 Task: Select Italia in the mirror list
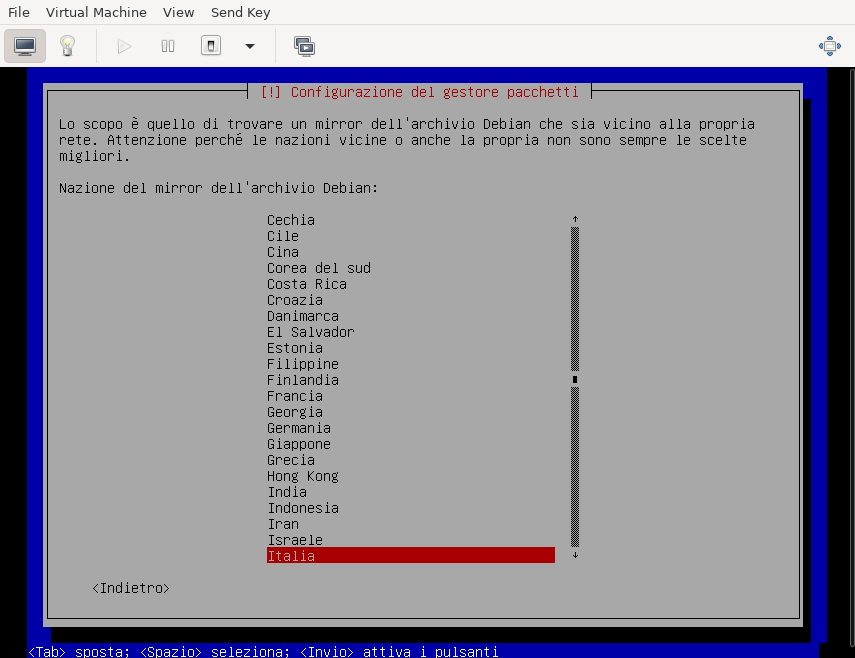(411, 556)
